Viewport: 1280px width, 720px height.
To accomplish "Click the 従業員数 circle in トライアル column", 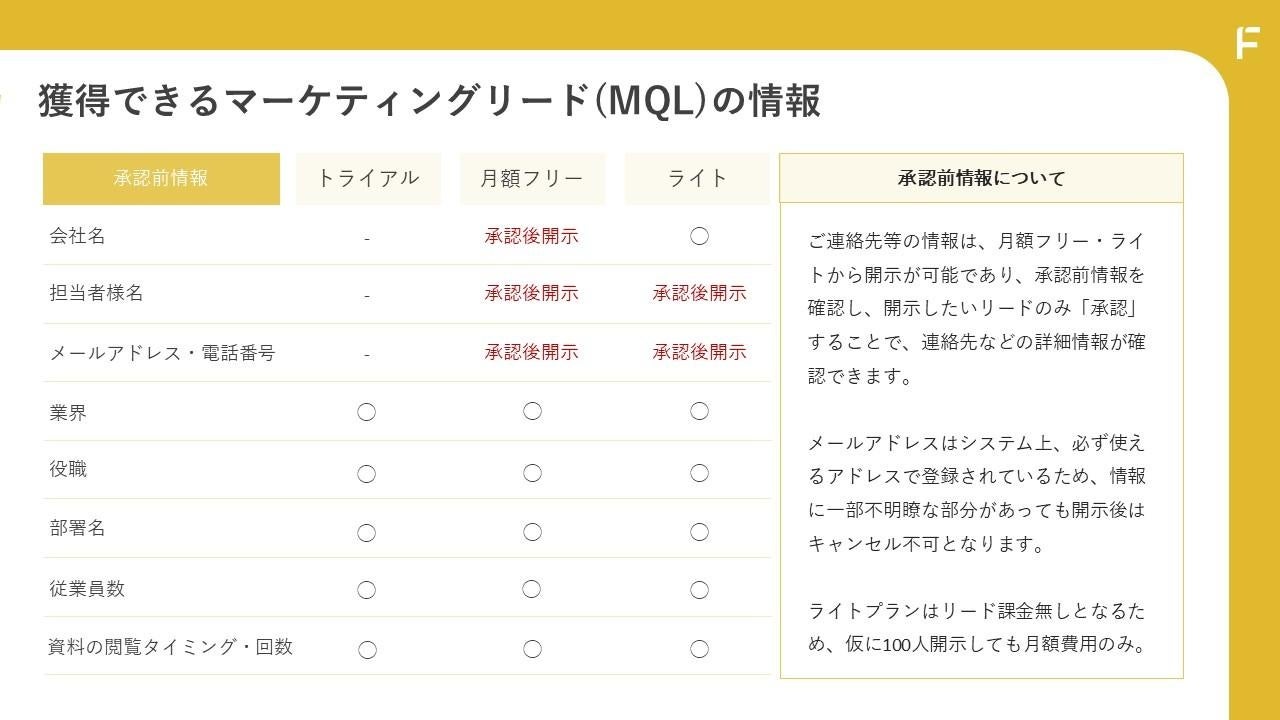I will coord(367,590).
